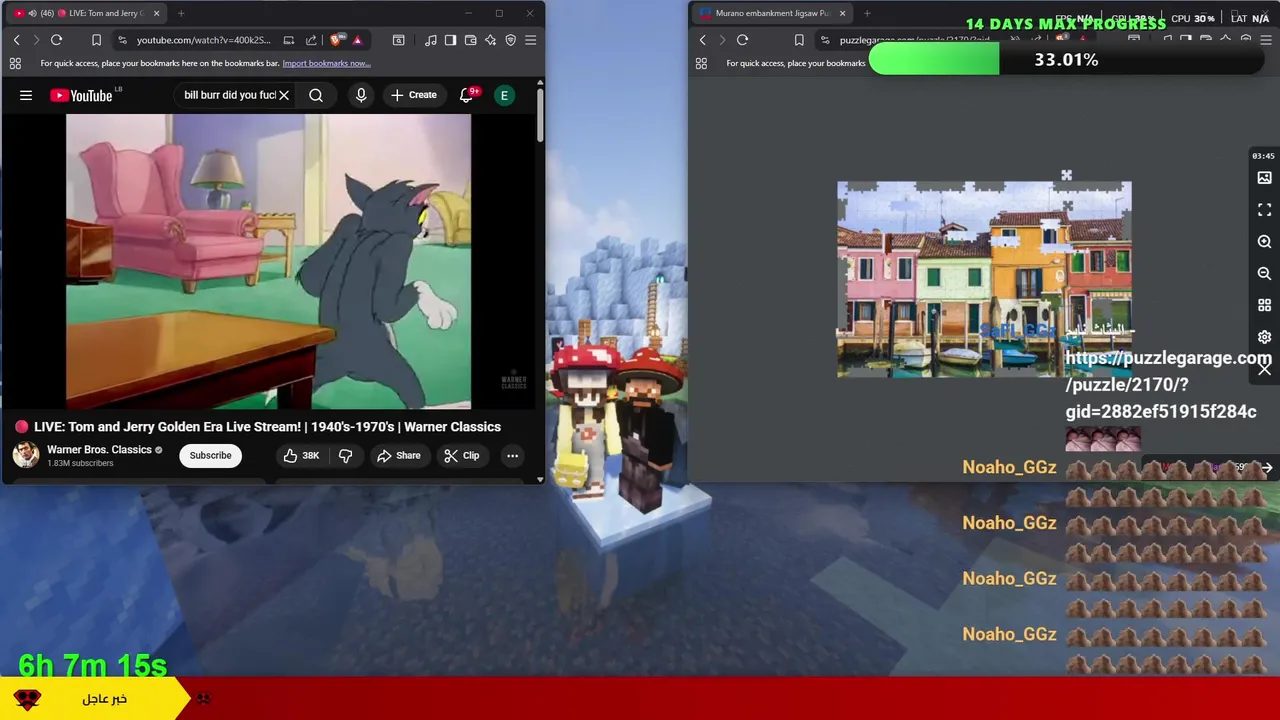Clear the YouTube search text
The height and width of the screenshot is (720, 1280).
pos(284,95)
